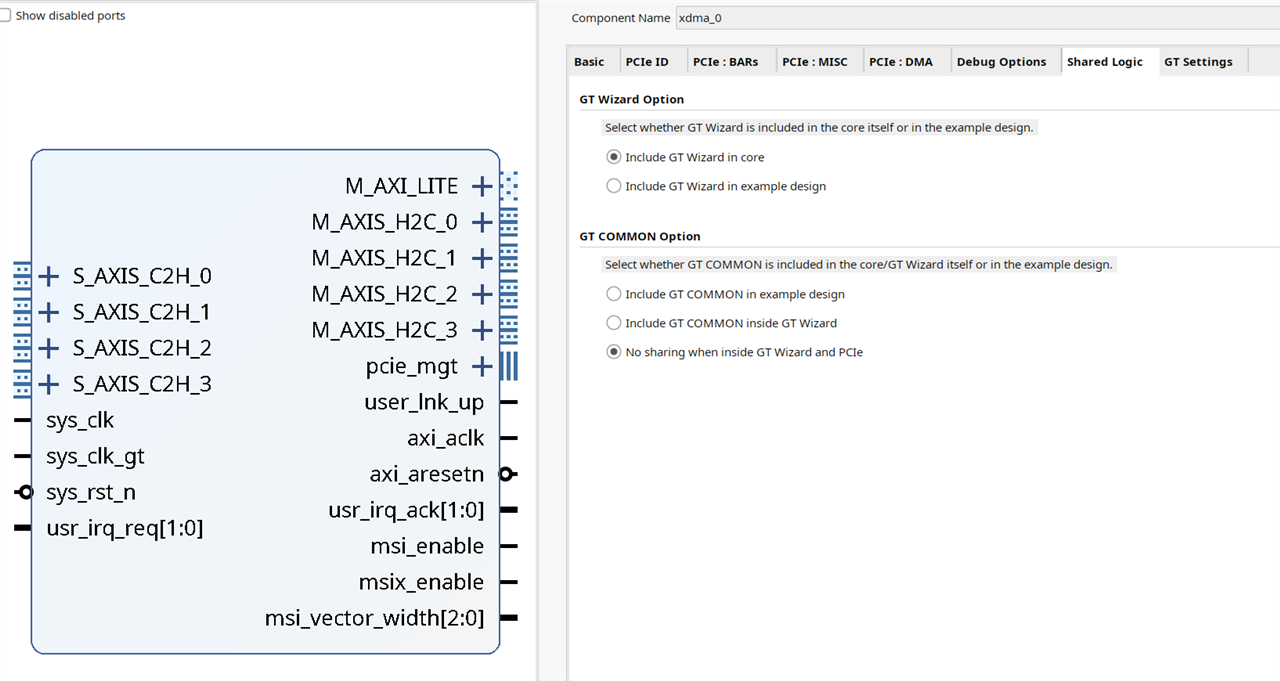Select Include GT Wizard in core
Viewport: 1280px width, 681px height.
click(614, 157)
